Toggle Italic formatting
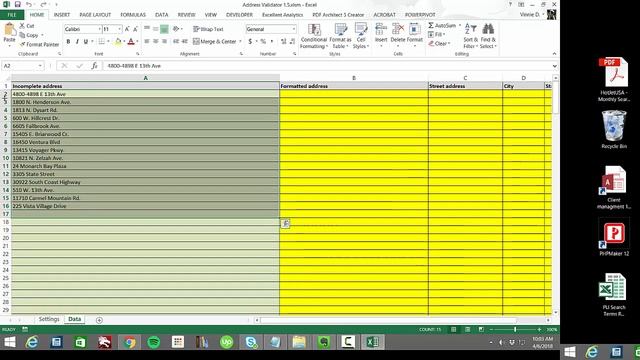The height and width of the screenshot is (360, 640). (77, 41)
